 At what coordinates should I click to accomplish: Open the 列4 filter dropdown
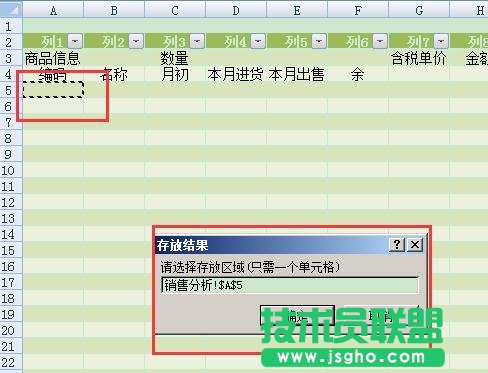tap(258, 41)
